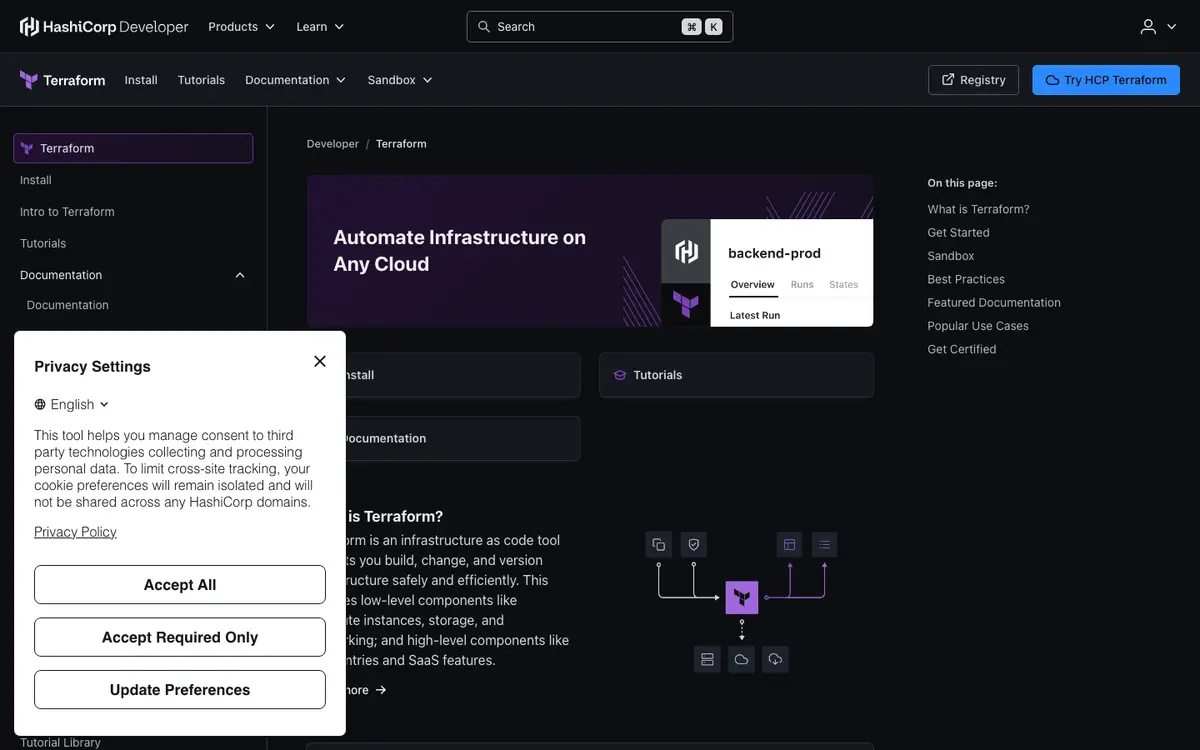Viewport: 1200px width, 750px height.
Task: Open the Documentation sub-item in sidebar
Action: (x=68, y=305)
